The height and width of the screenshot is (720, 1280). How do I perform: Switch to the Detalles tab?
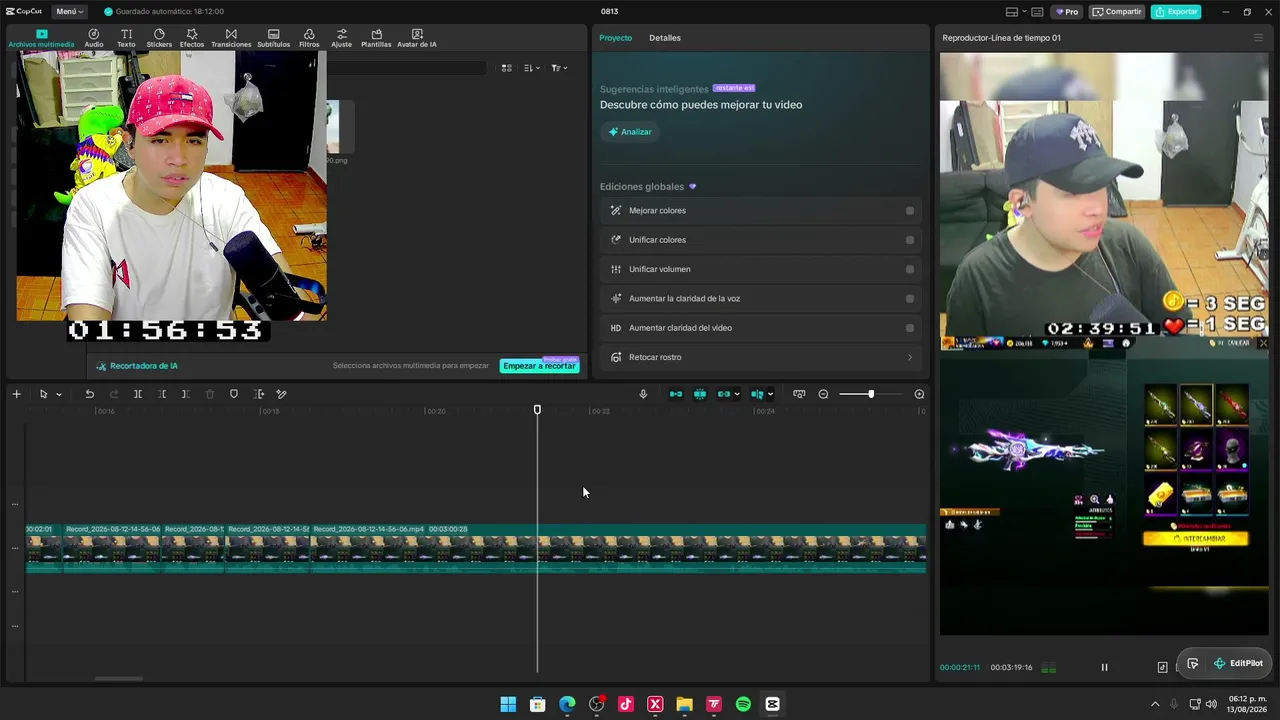click(x=665, y=38)
